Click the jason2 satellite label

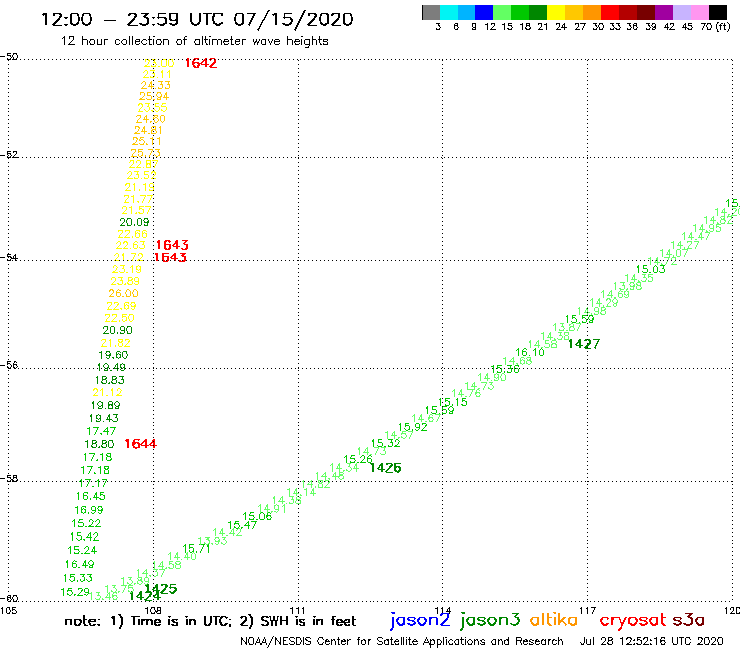click(420, 620)
